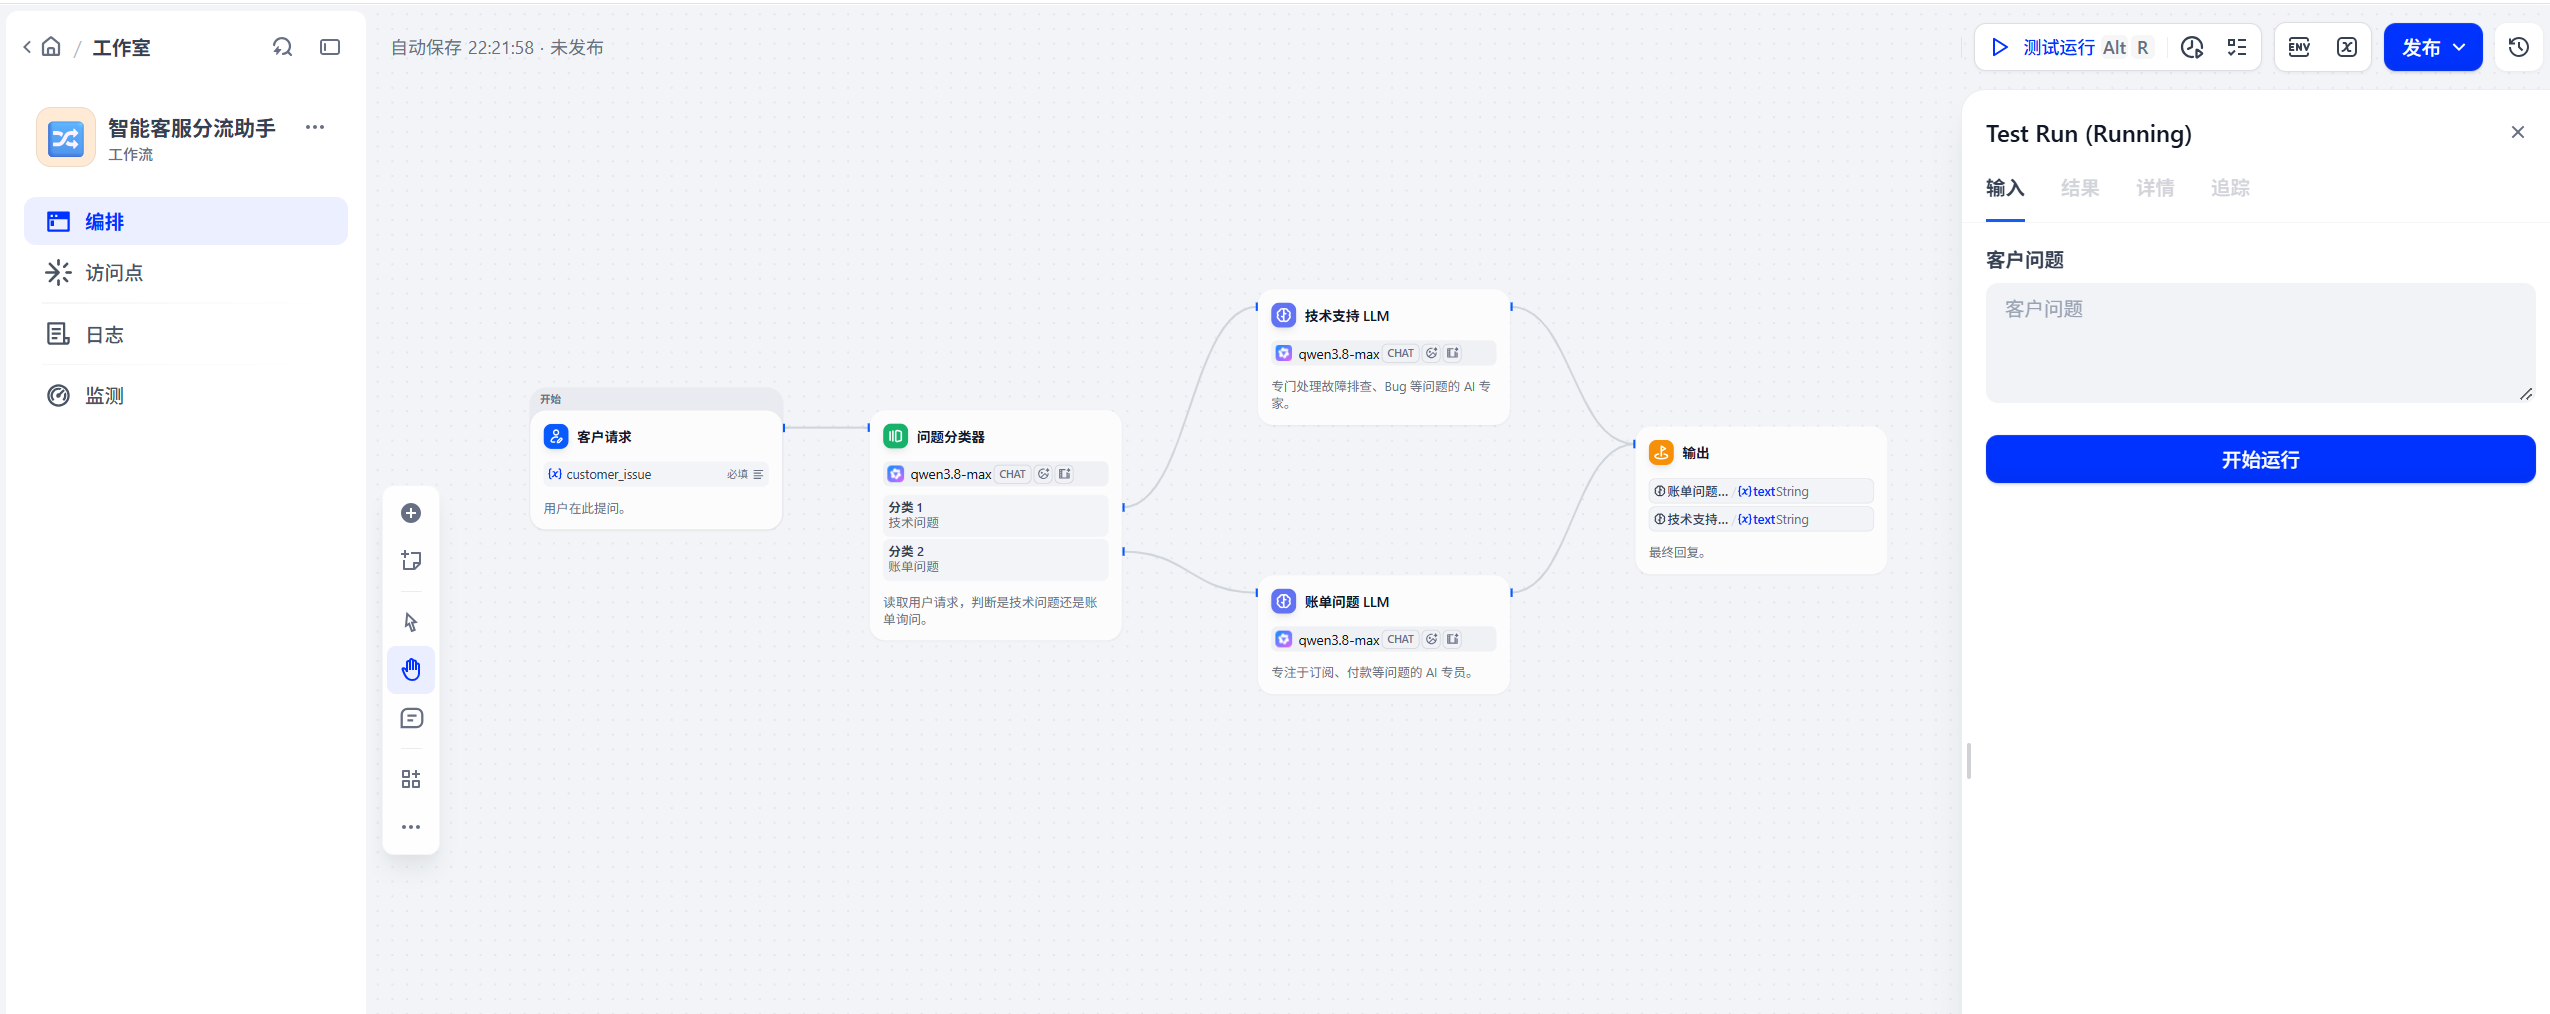Open the 日志 logs page
2550x1014 pixels.
tap(186, 335)
